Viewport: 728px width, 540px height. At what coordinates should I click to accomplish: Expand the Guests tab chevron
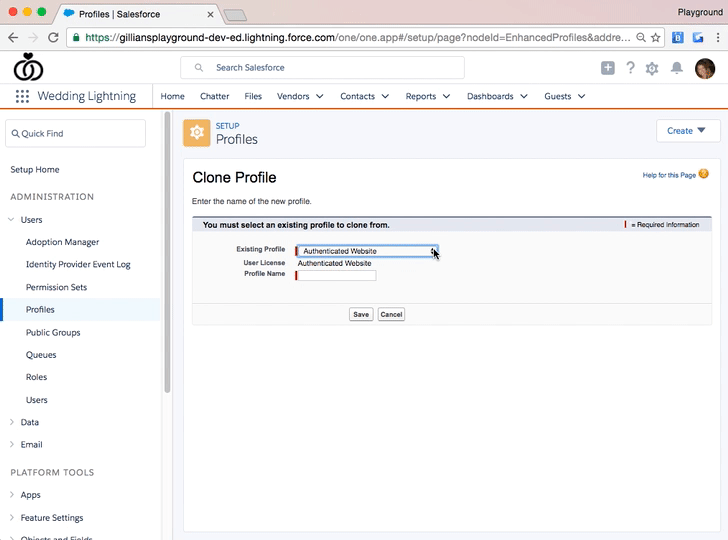click(x=582, y=97)
